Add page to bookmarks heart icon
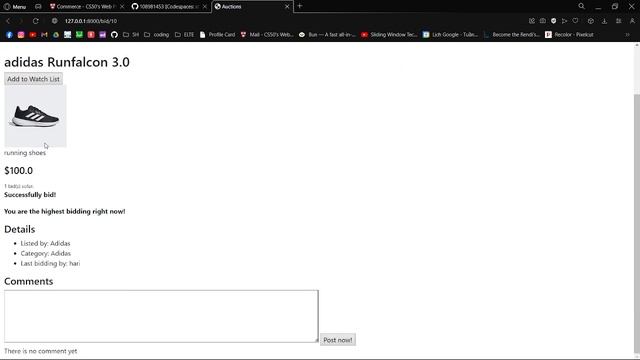This screenshot has width=640, height=360. 576,21
